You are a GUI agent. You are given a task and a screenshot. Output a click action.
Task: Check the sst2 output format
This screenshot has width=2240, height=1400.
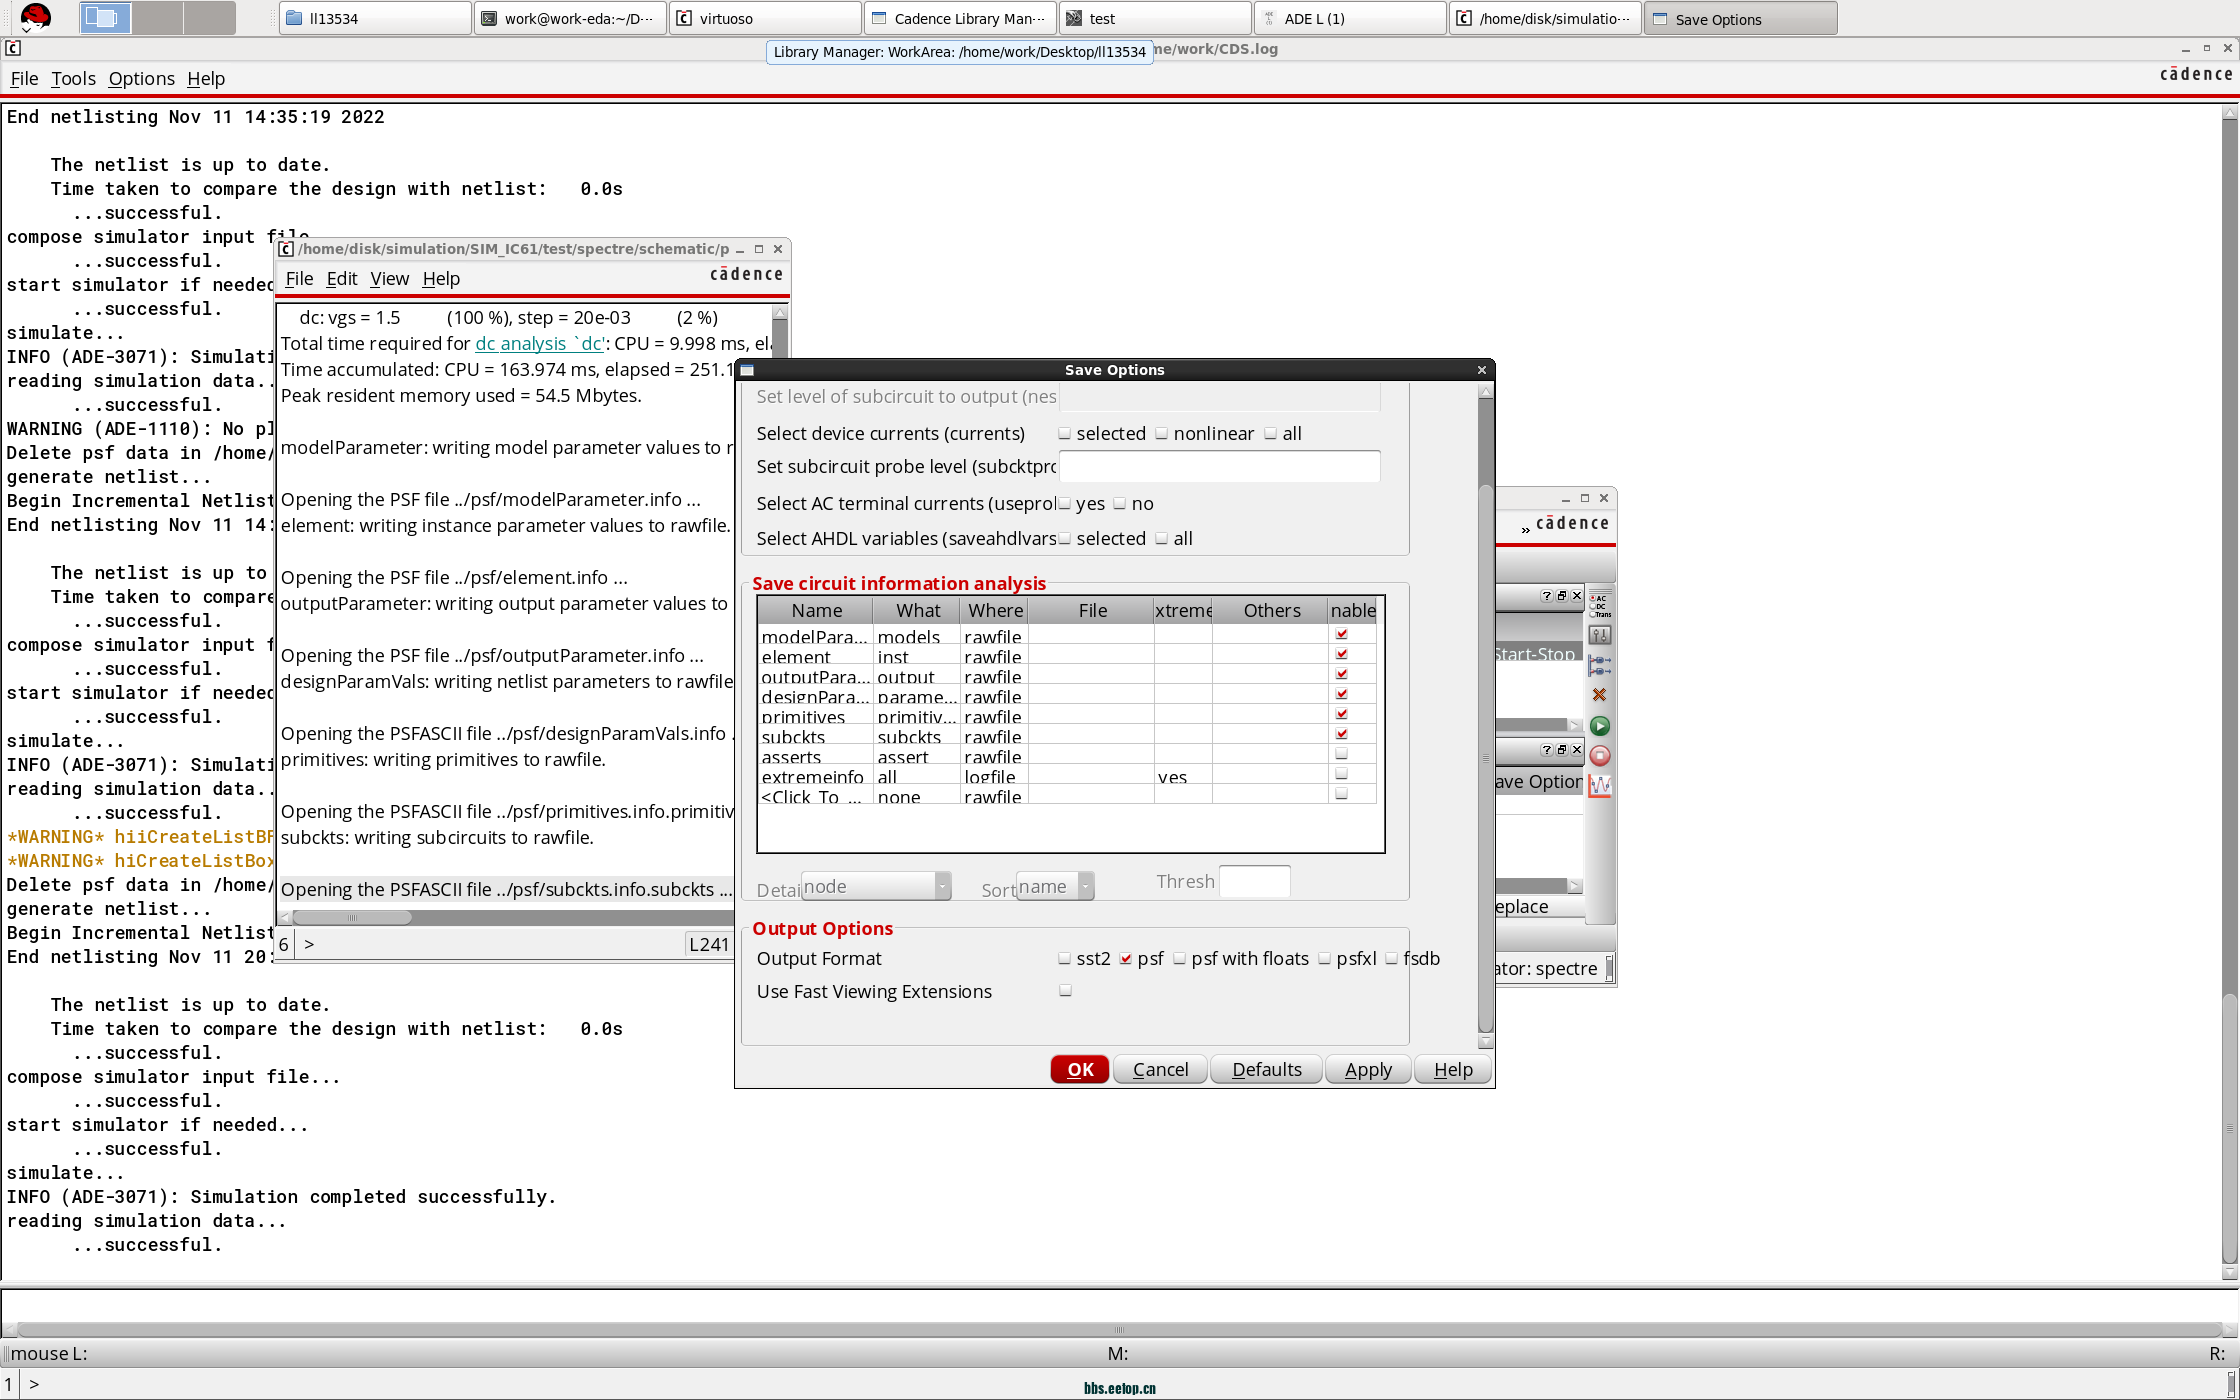click(x=1065, y=959)
